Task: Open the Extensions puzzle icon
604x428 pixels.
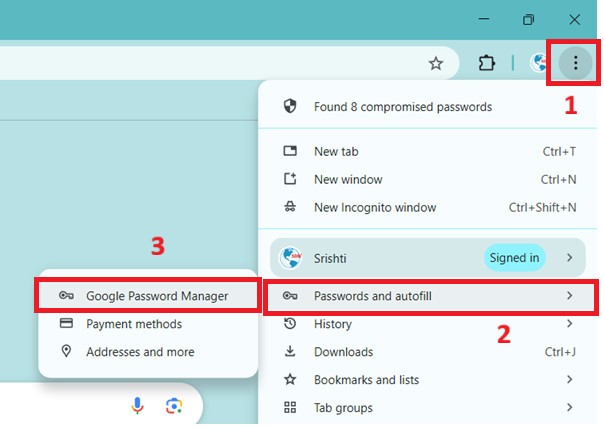Action: pyautogui.click(x=487, y=64)
